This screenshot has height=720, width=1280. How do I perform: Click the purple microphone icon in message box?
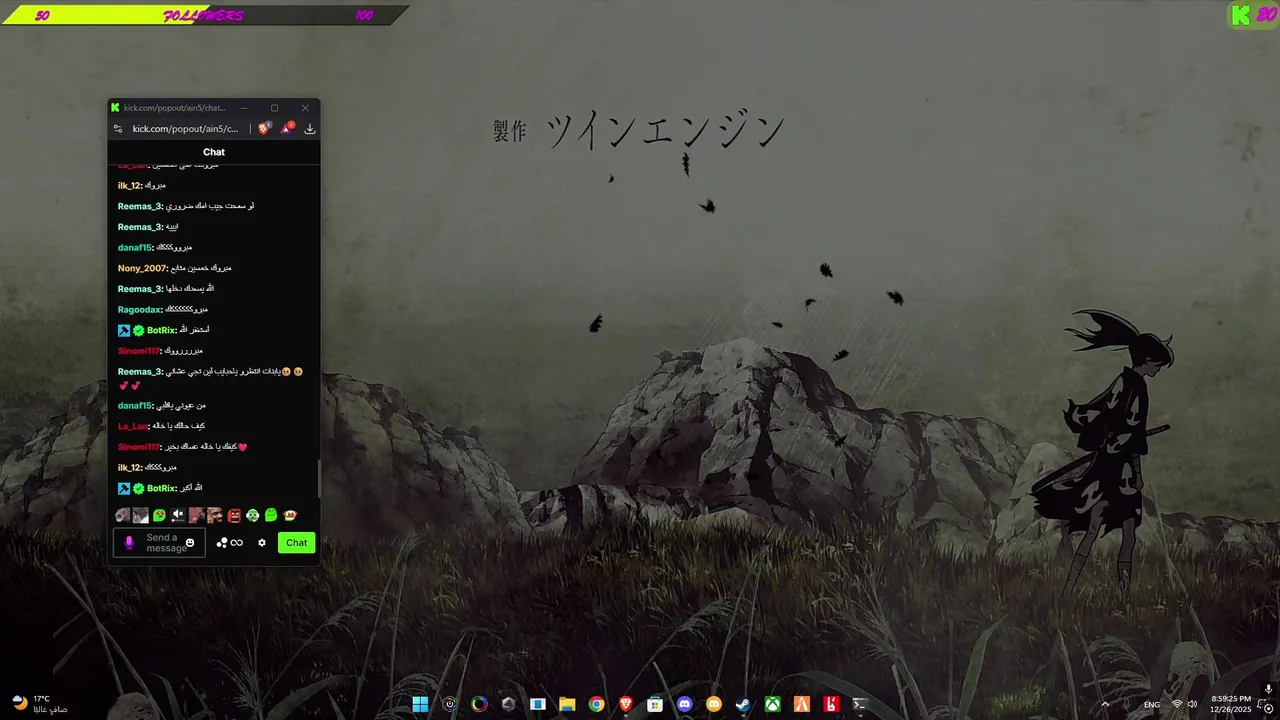click(129, 543)
